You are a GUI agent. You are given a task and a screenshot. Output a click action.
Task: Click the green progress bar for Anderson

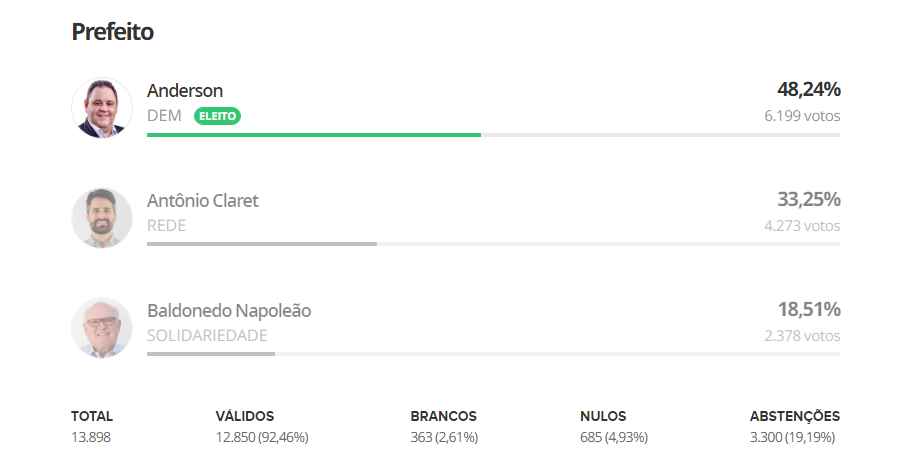pos(314,135)
